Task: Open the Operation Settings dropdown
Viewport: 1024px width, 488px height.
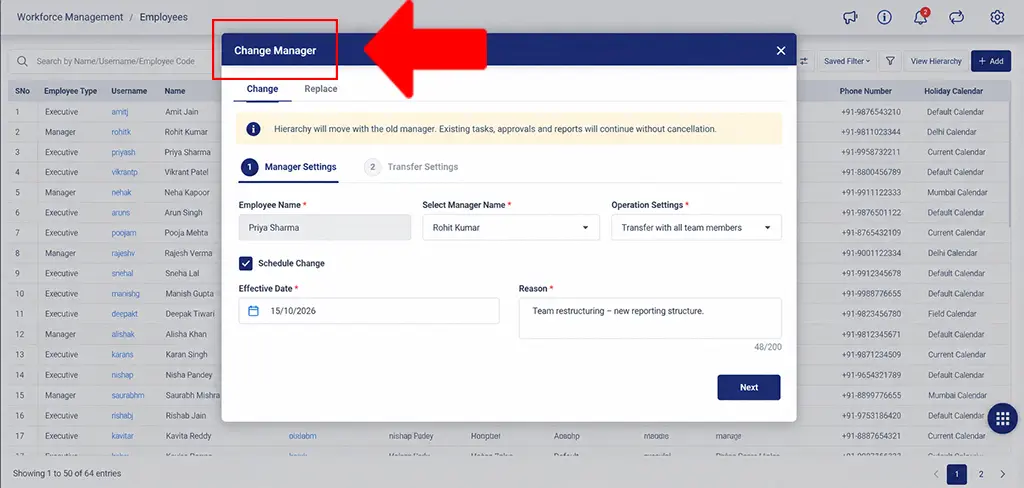Action: click(696, 228)
